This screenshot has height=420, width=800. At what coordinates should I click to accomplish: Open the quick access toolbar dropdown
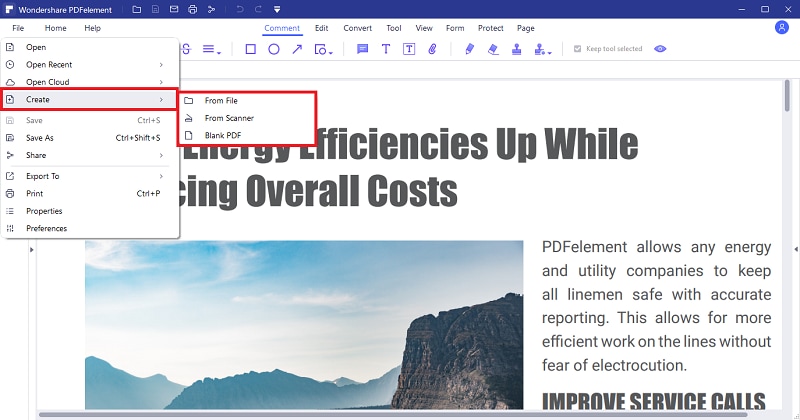277,9
